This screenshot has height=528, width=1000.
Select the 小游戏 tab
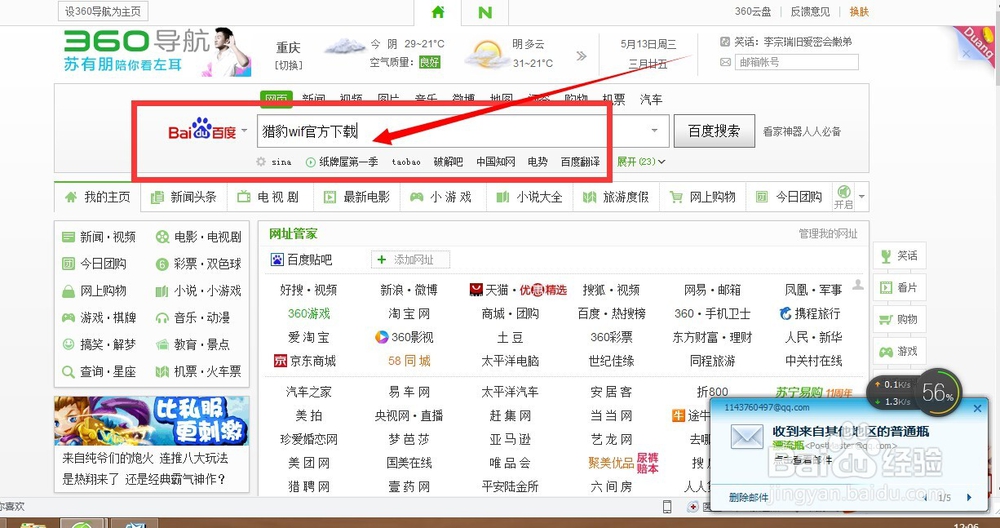pos(443,197)
